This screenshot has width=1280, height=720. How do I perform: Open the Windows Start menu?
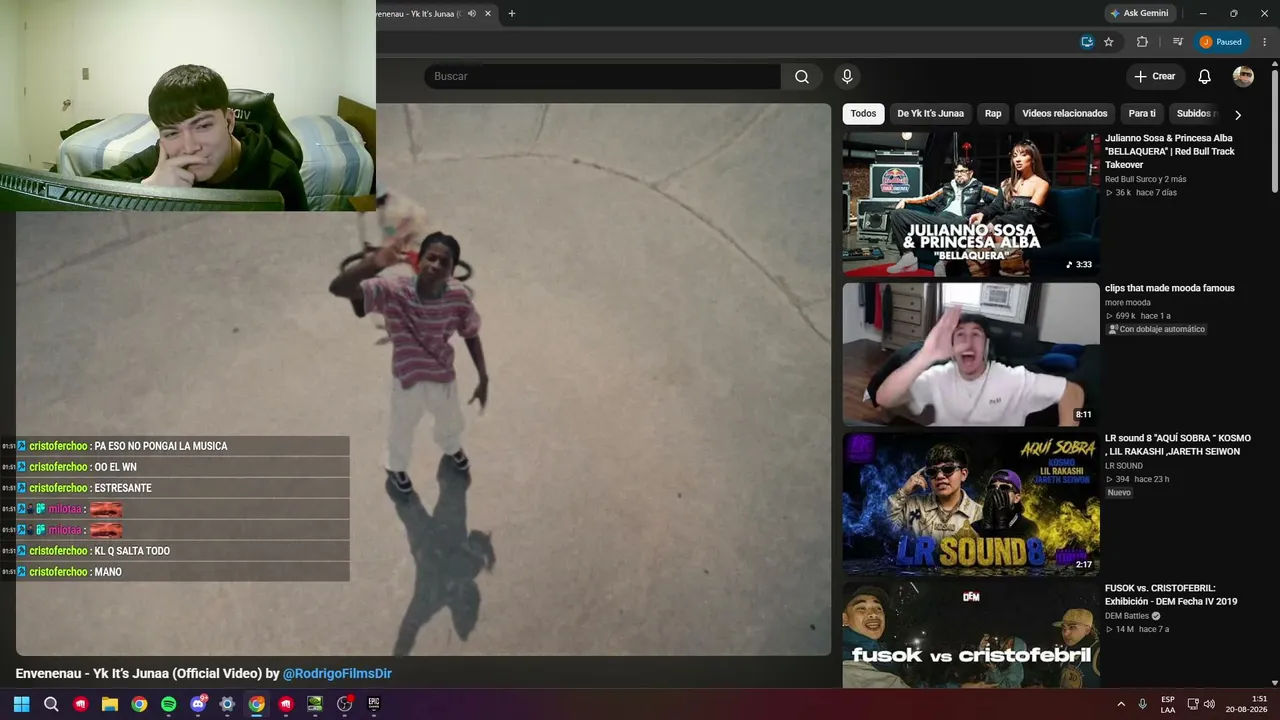click(22, 704)
